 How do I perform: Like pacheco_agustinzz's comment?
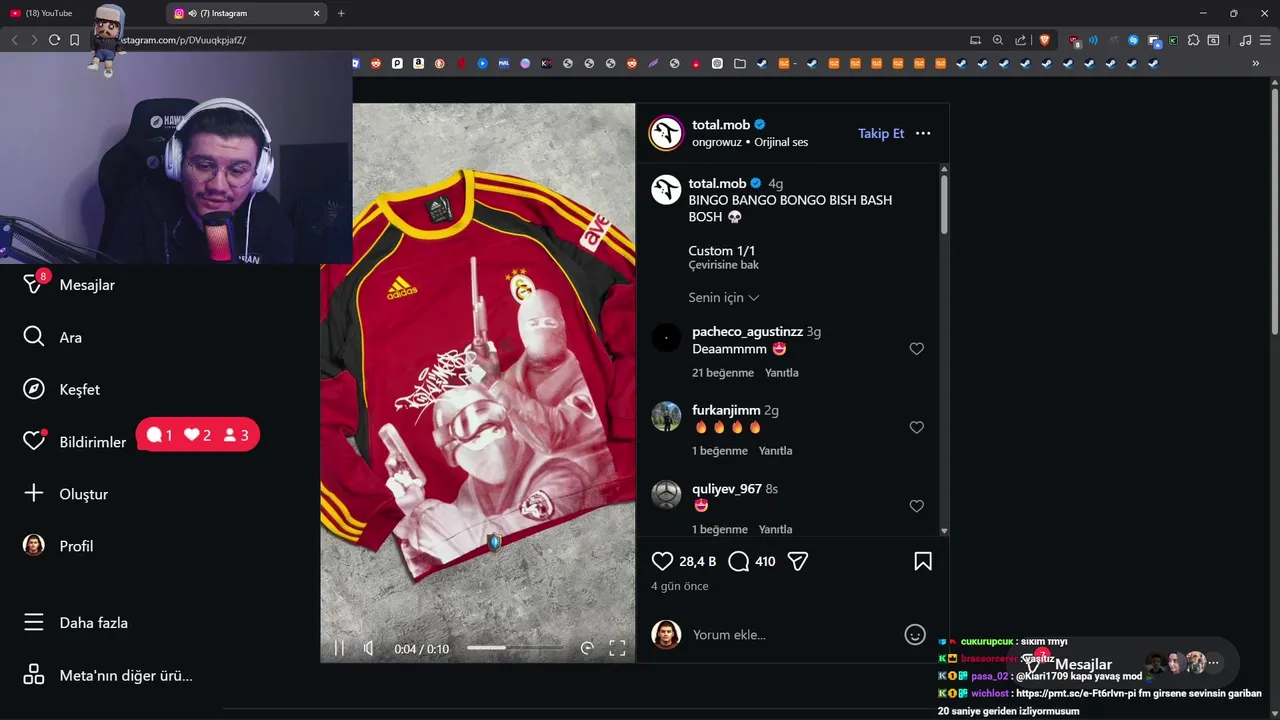917,349
